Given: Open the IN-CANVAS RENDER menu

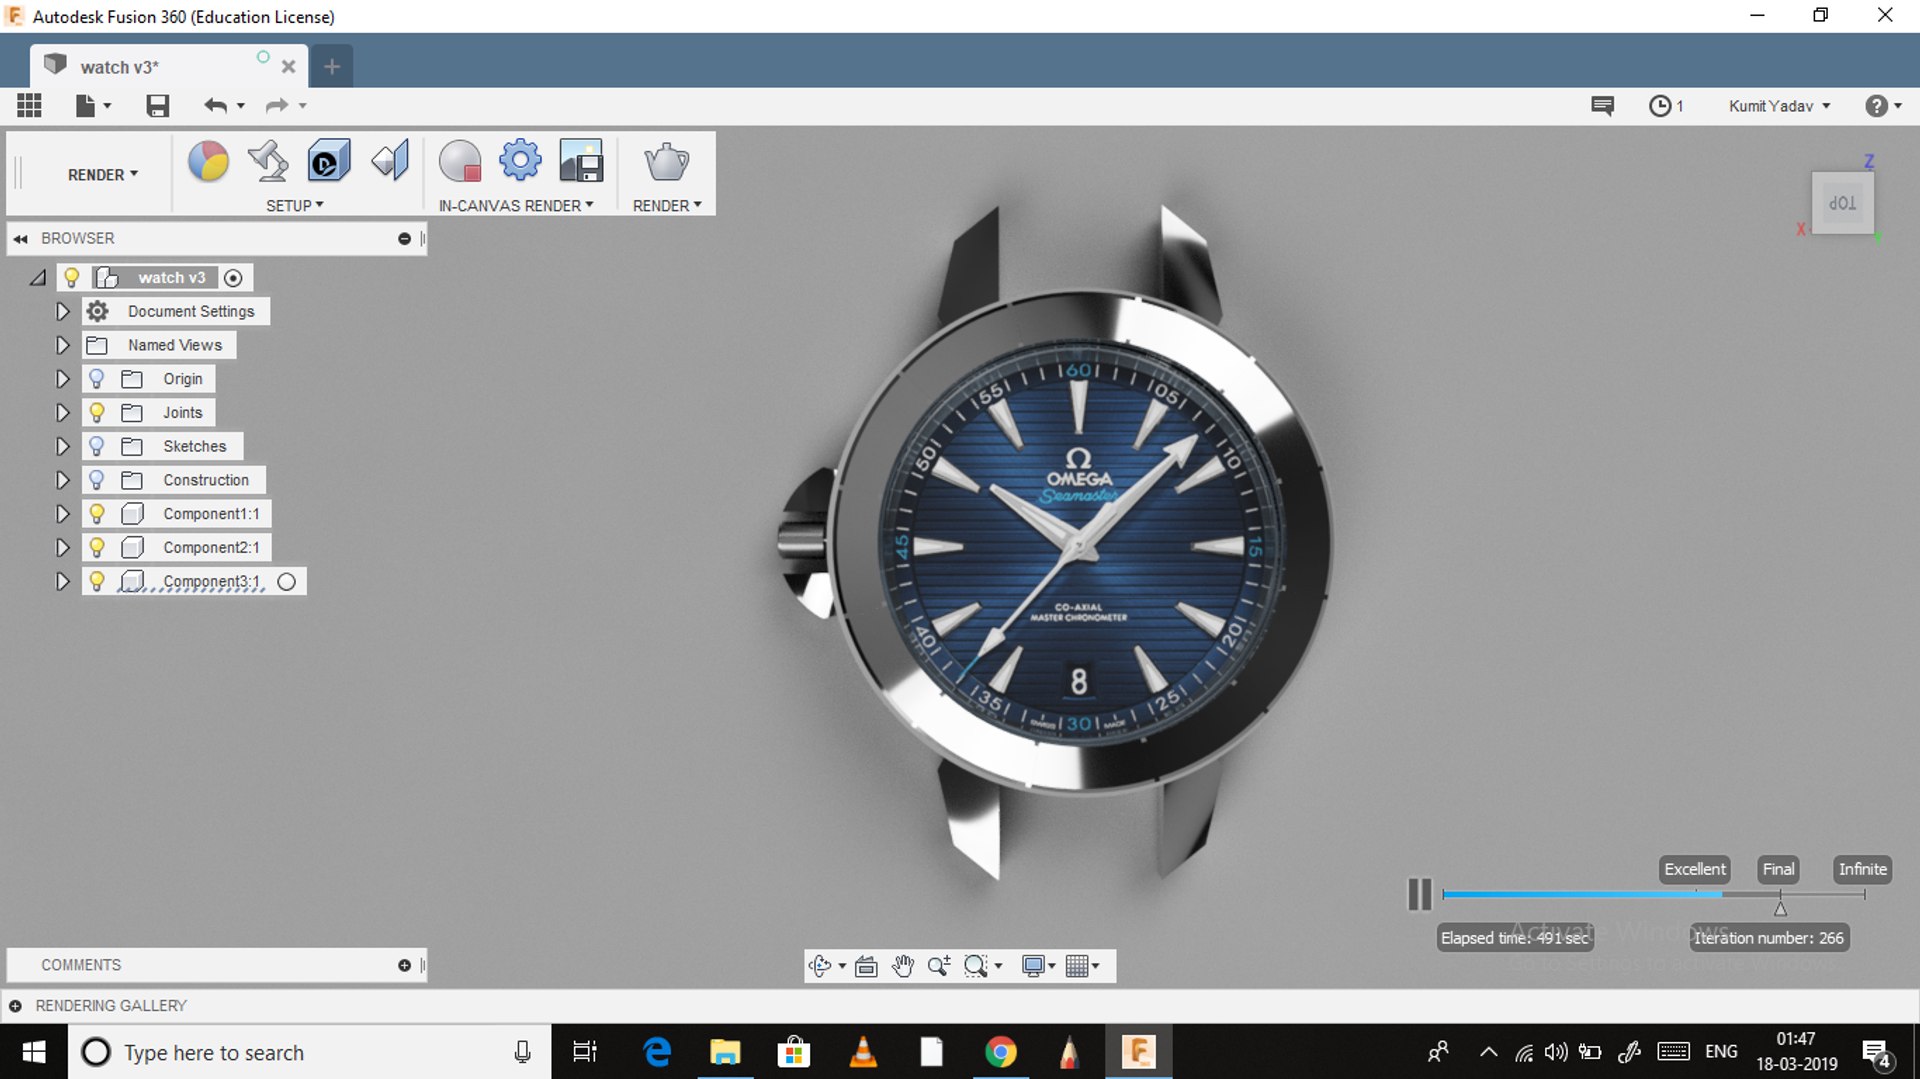Looking at the screenshot, I should click(x=516, y=205).
